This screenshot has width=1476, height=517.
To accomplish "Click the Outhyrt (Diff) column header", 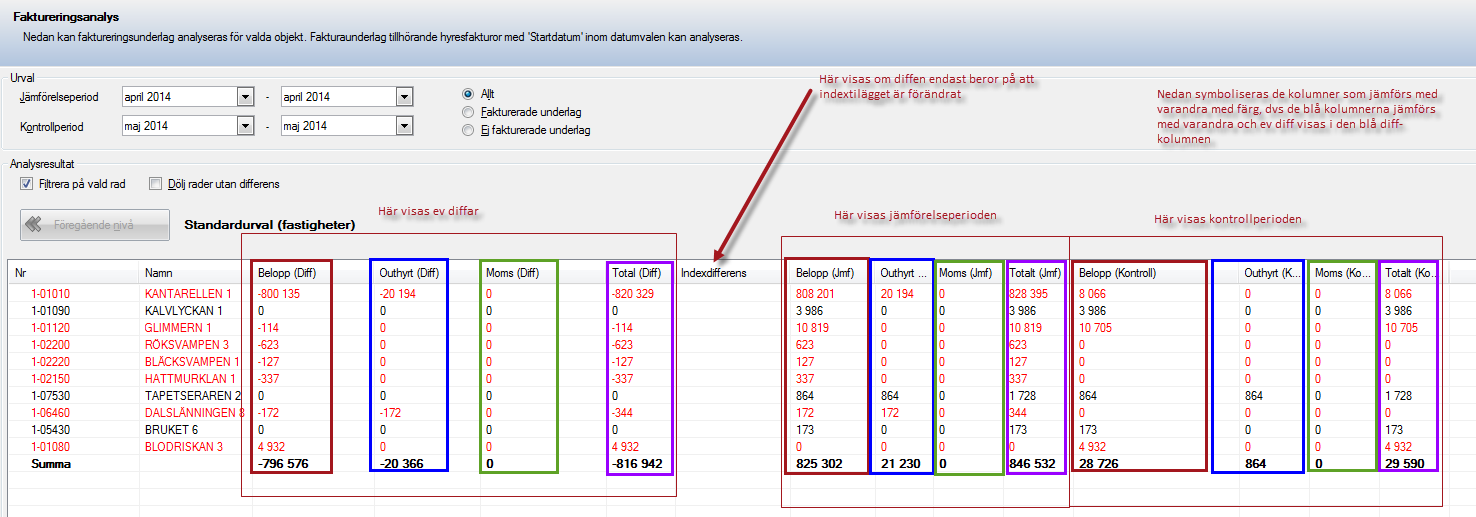I will (x=409, y=272).
